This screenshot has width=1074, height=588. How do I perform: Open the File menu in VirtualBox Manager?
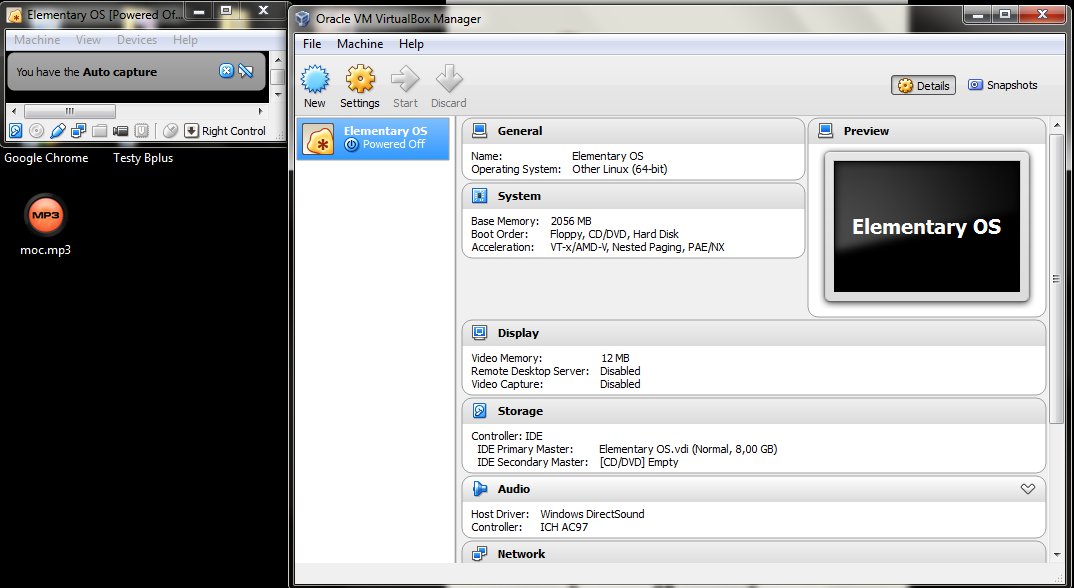(312, 44)
